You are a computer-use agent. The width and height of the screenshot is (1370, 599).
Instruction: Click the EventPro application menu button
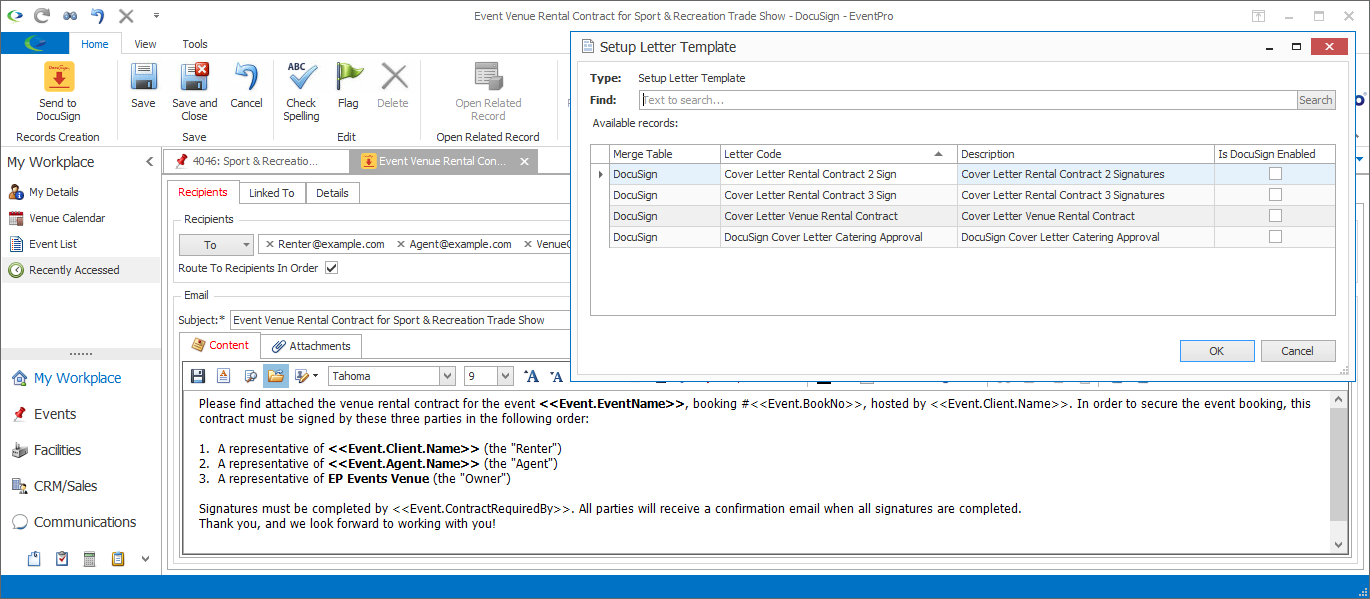(x=35, y=44)
